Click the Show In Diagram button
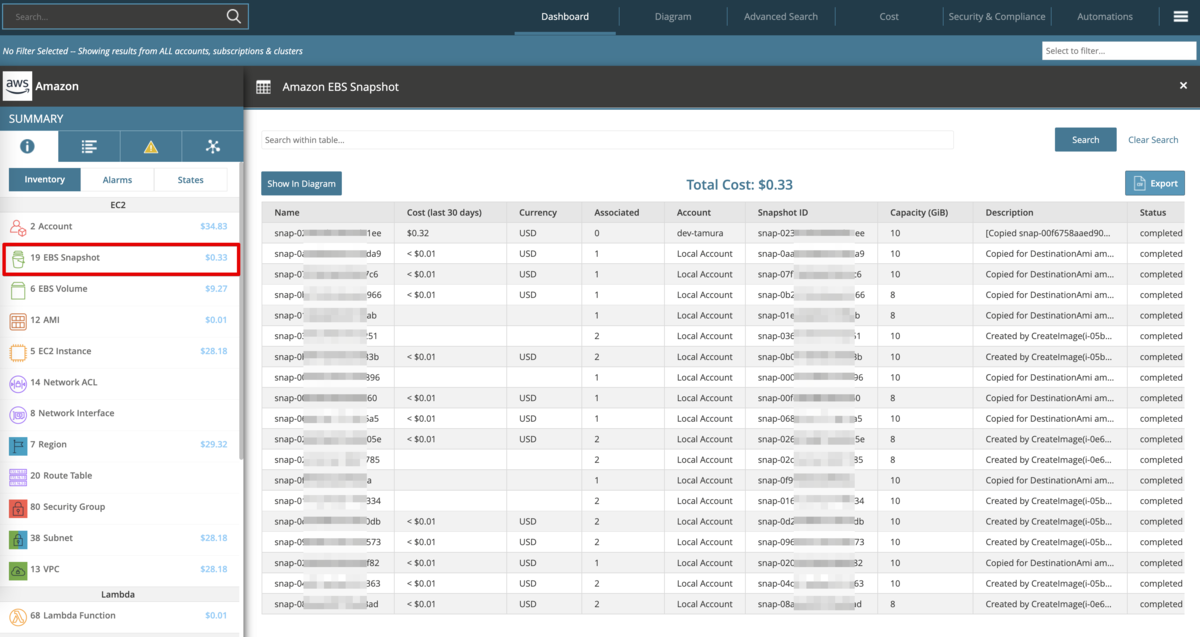Viewport: 1200px width, 637px height. tap(301, 183)
